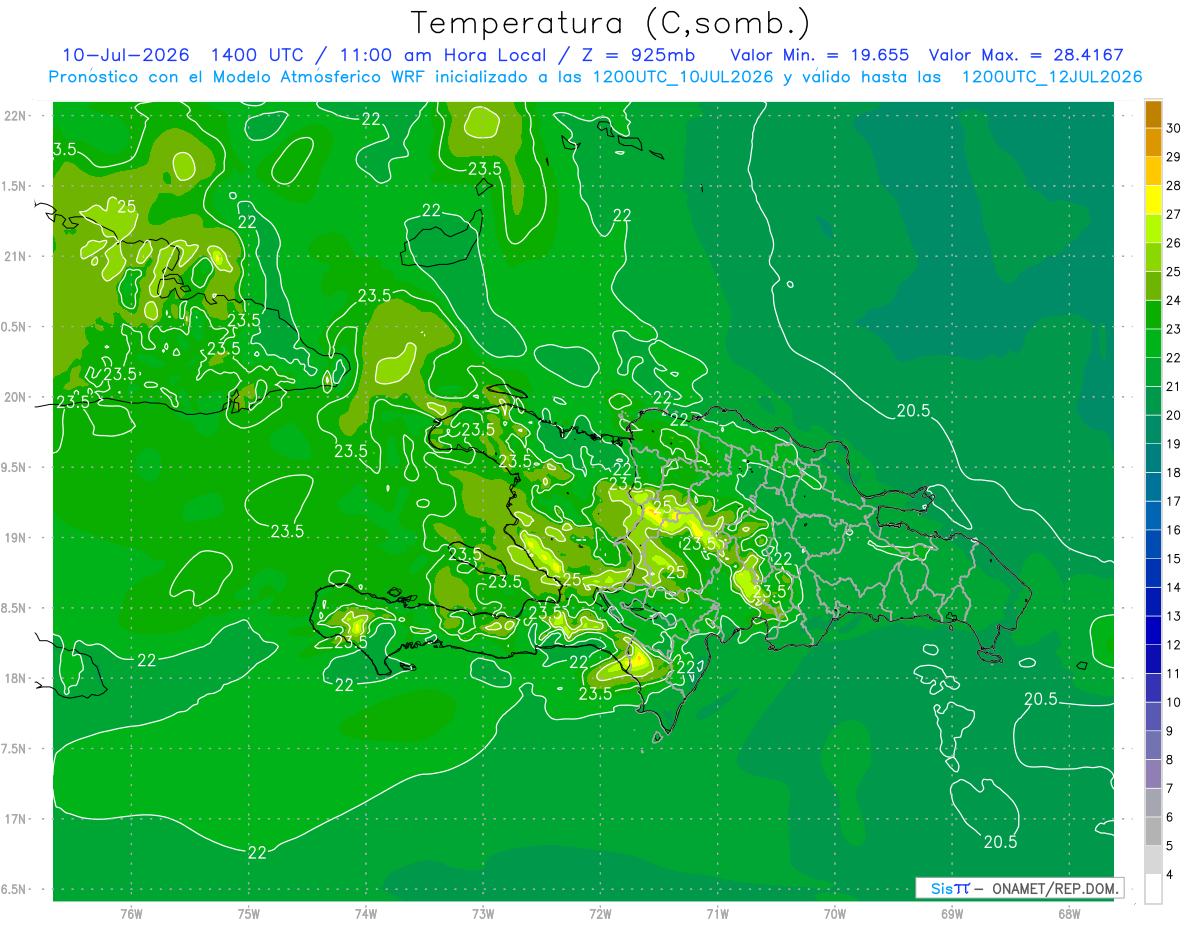
Task: Click the 18N latitude axis label
Action: click(17, 679)
